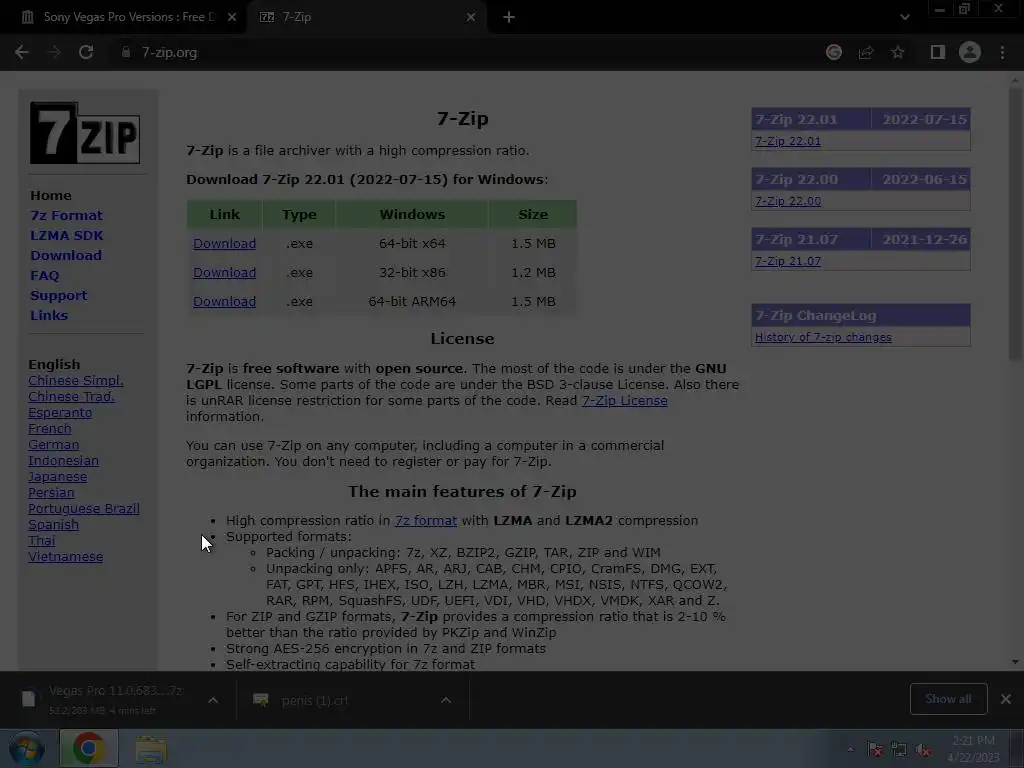
Task: Open the Windows Start button
Action: 27,748
